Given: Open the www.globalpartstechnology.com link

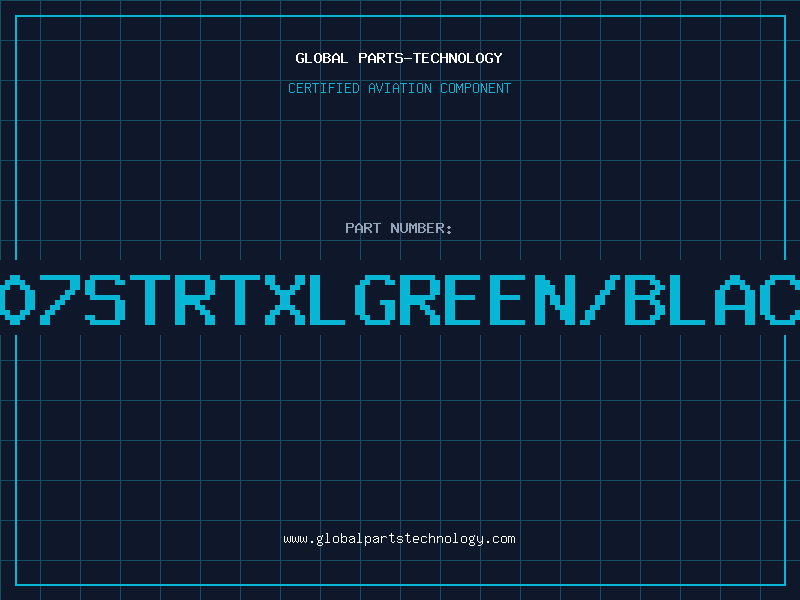Looking at the screenshot, I should [x=399, y=539].
